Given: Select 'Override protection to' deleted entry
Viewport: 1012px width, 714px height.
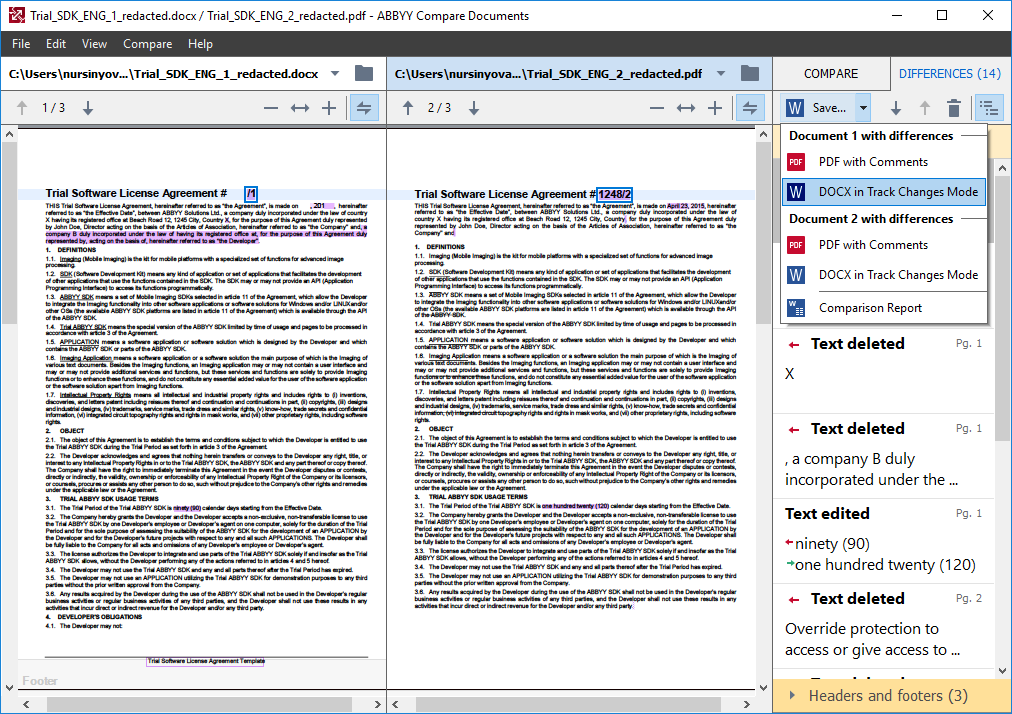Looking at the screenshot, I should point(884,626).
